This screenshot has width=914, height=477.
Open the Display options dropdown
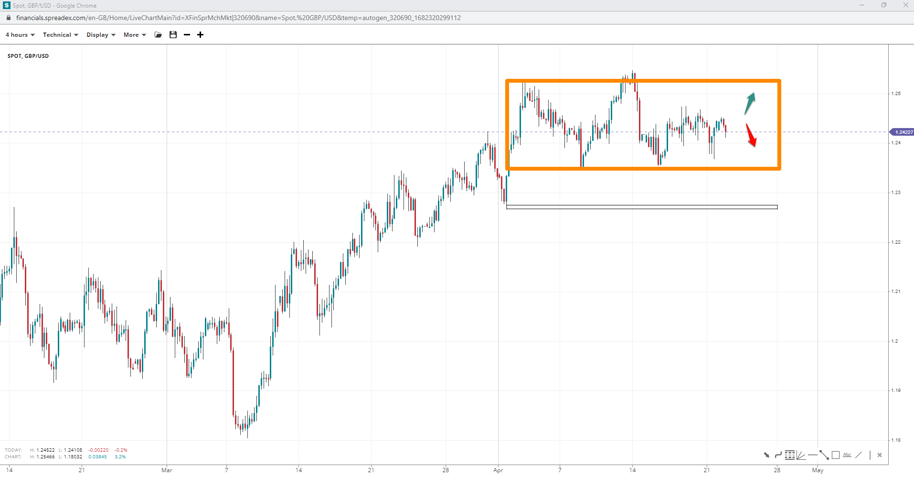[x=100, y=35]
